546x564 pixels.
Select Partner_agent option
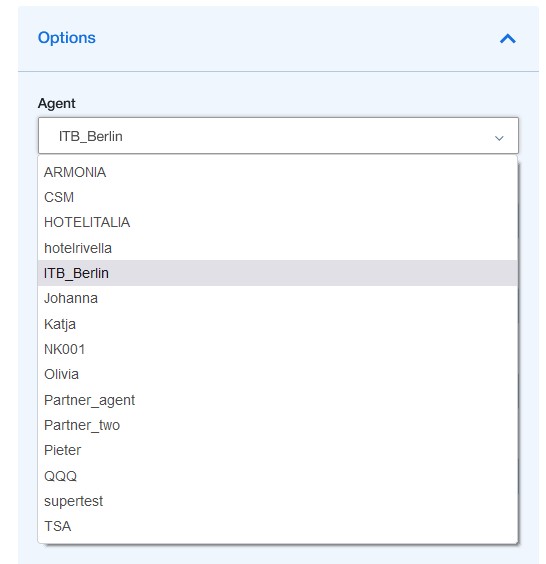[277, 400]
